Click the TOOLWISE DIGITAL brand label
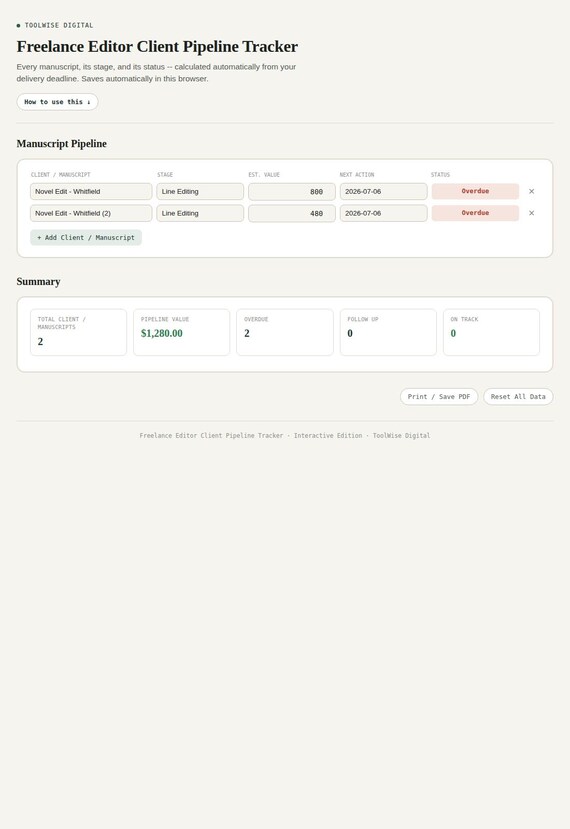 click(x=59, y=25)
